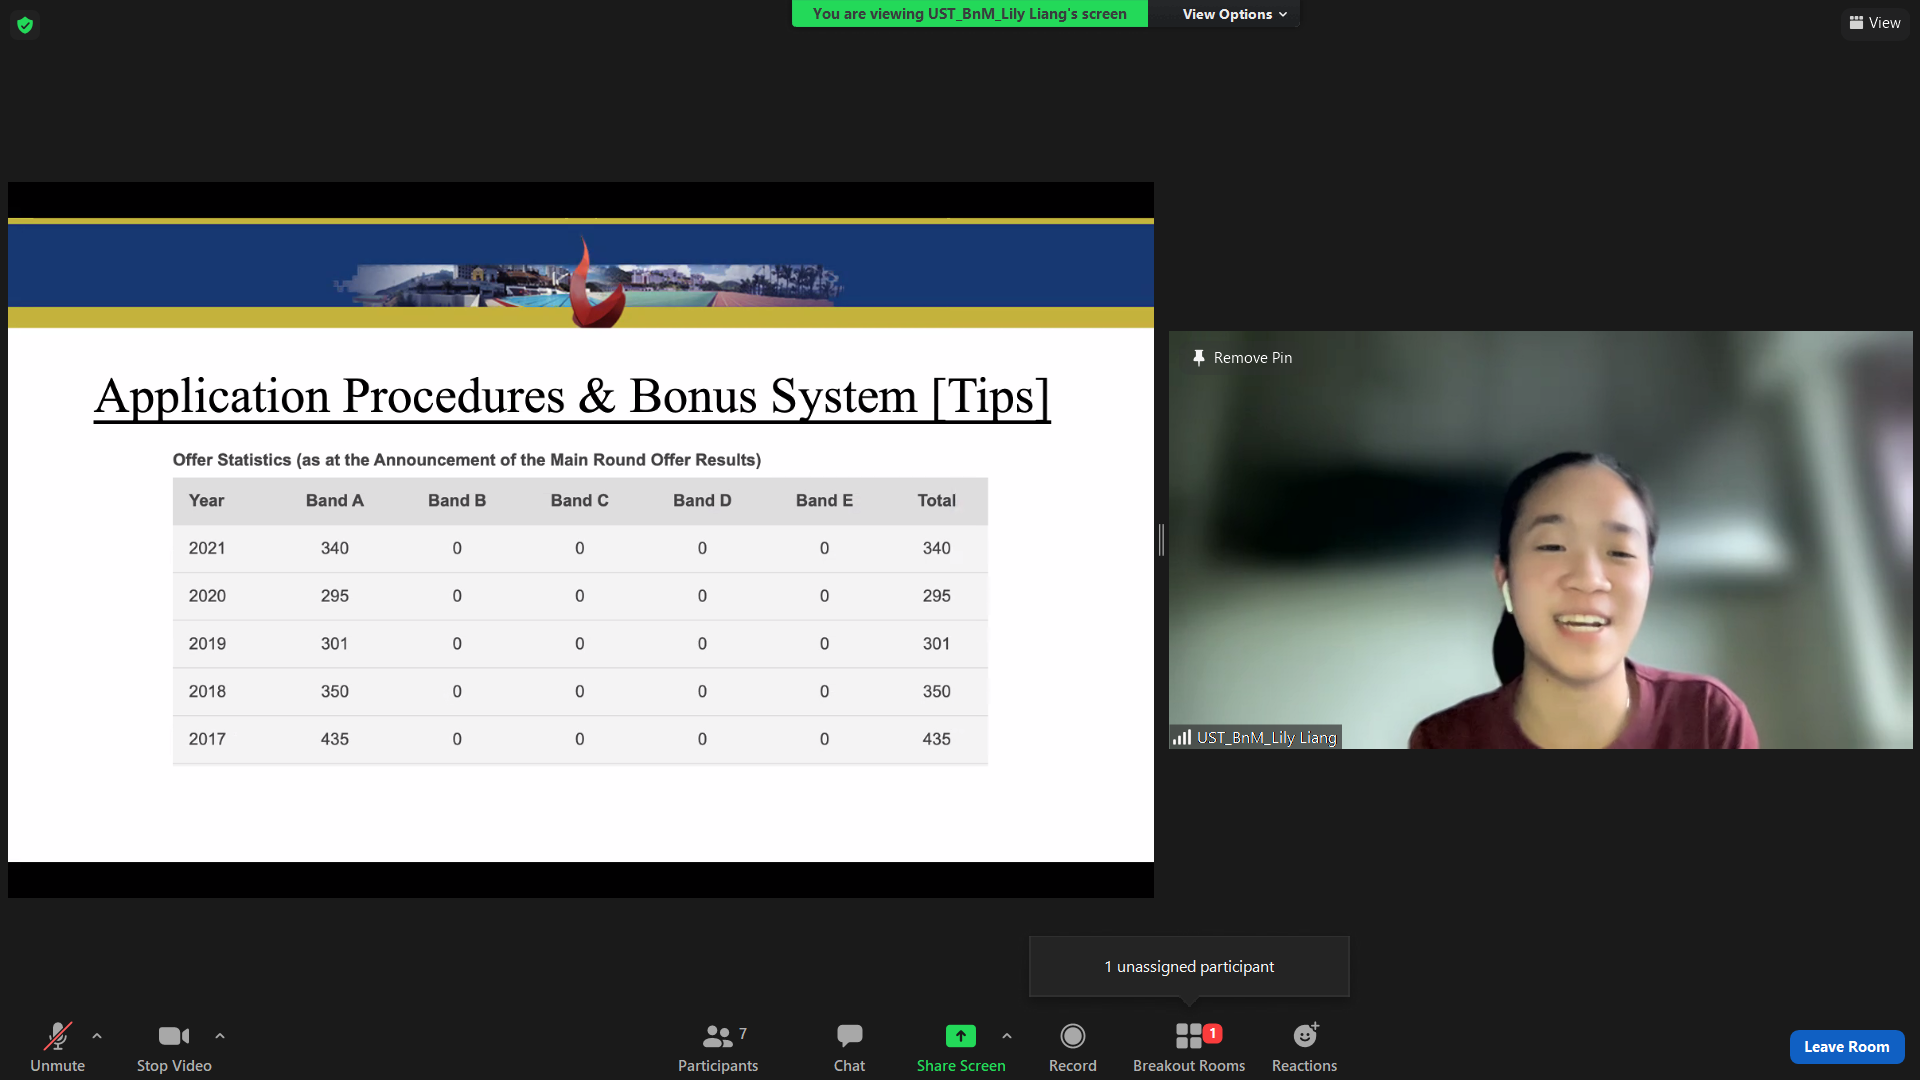The width and height of the screenshot is (1920, 1080).
Task: Click the Band C column header
Action: pyautogui.click(x=579, y=501)
